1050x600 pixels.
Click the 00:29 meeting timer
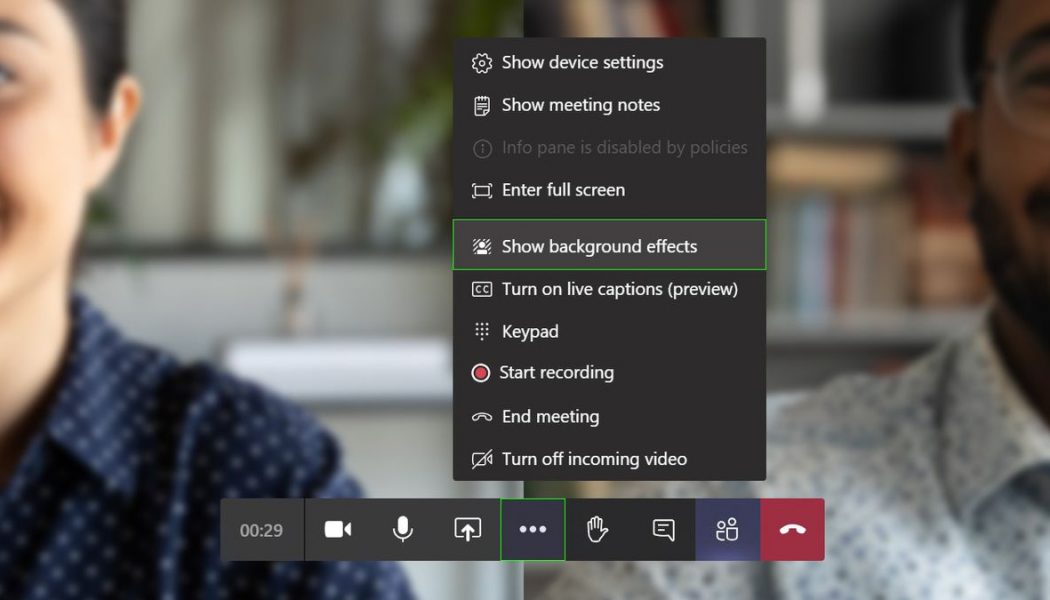coord(260,530)
